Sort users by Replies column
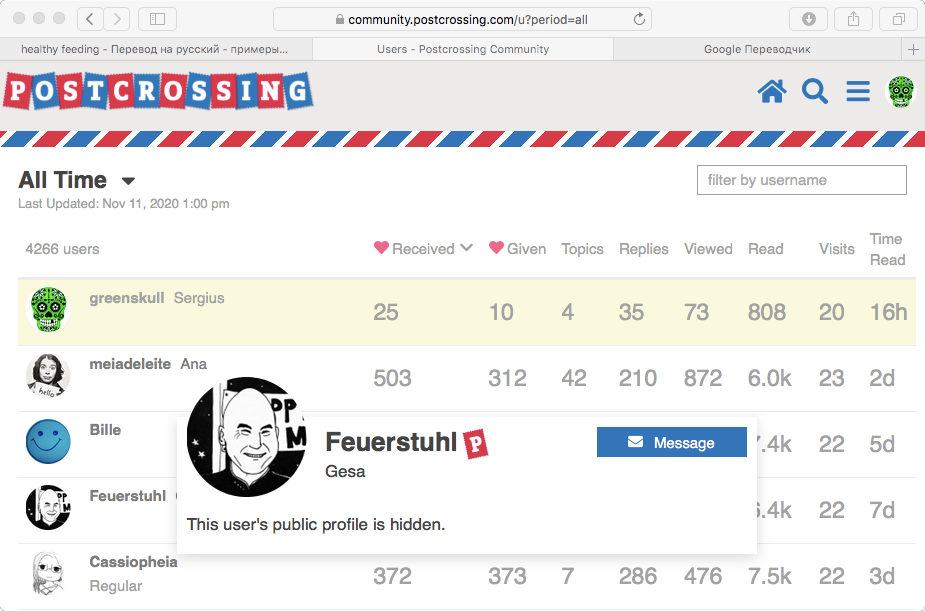925x611 pixels. coord(644,249)
